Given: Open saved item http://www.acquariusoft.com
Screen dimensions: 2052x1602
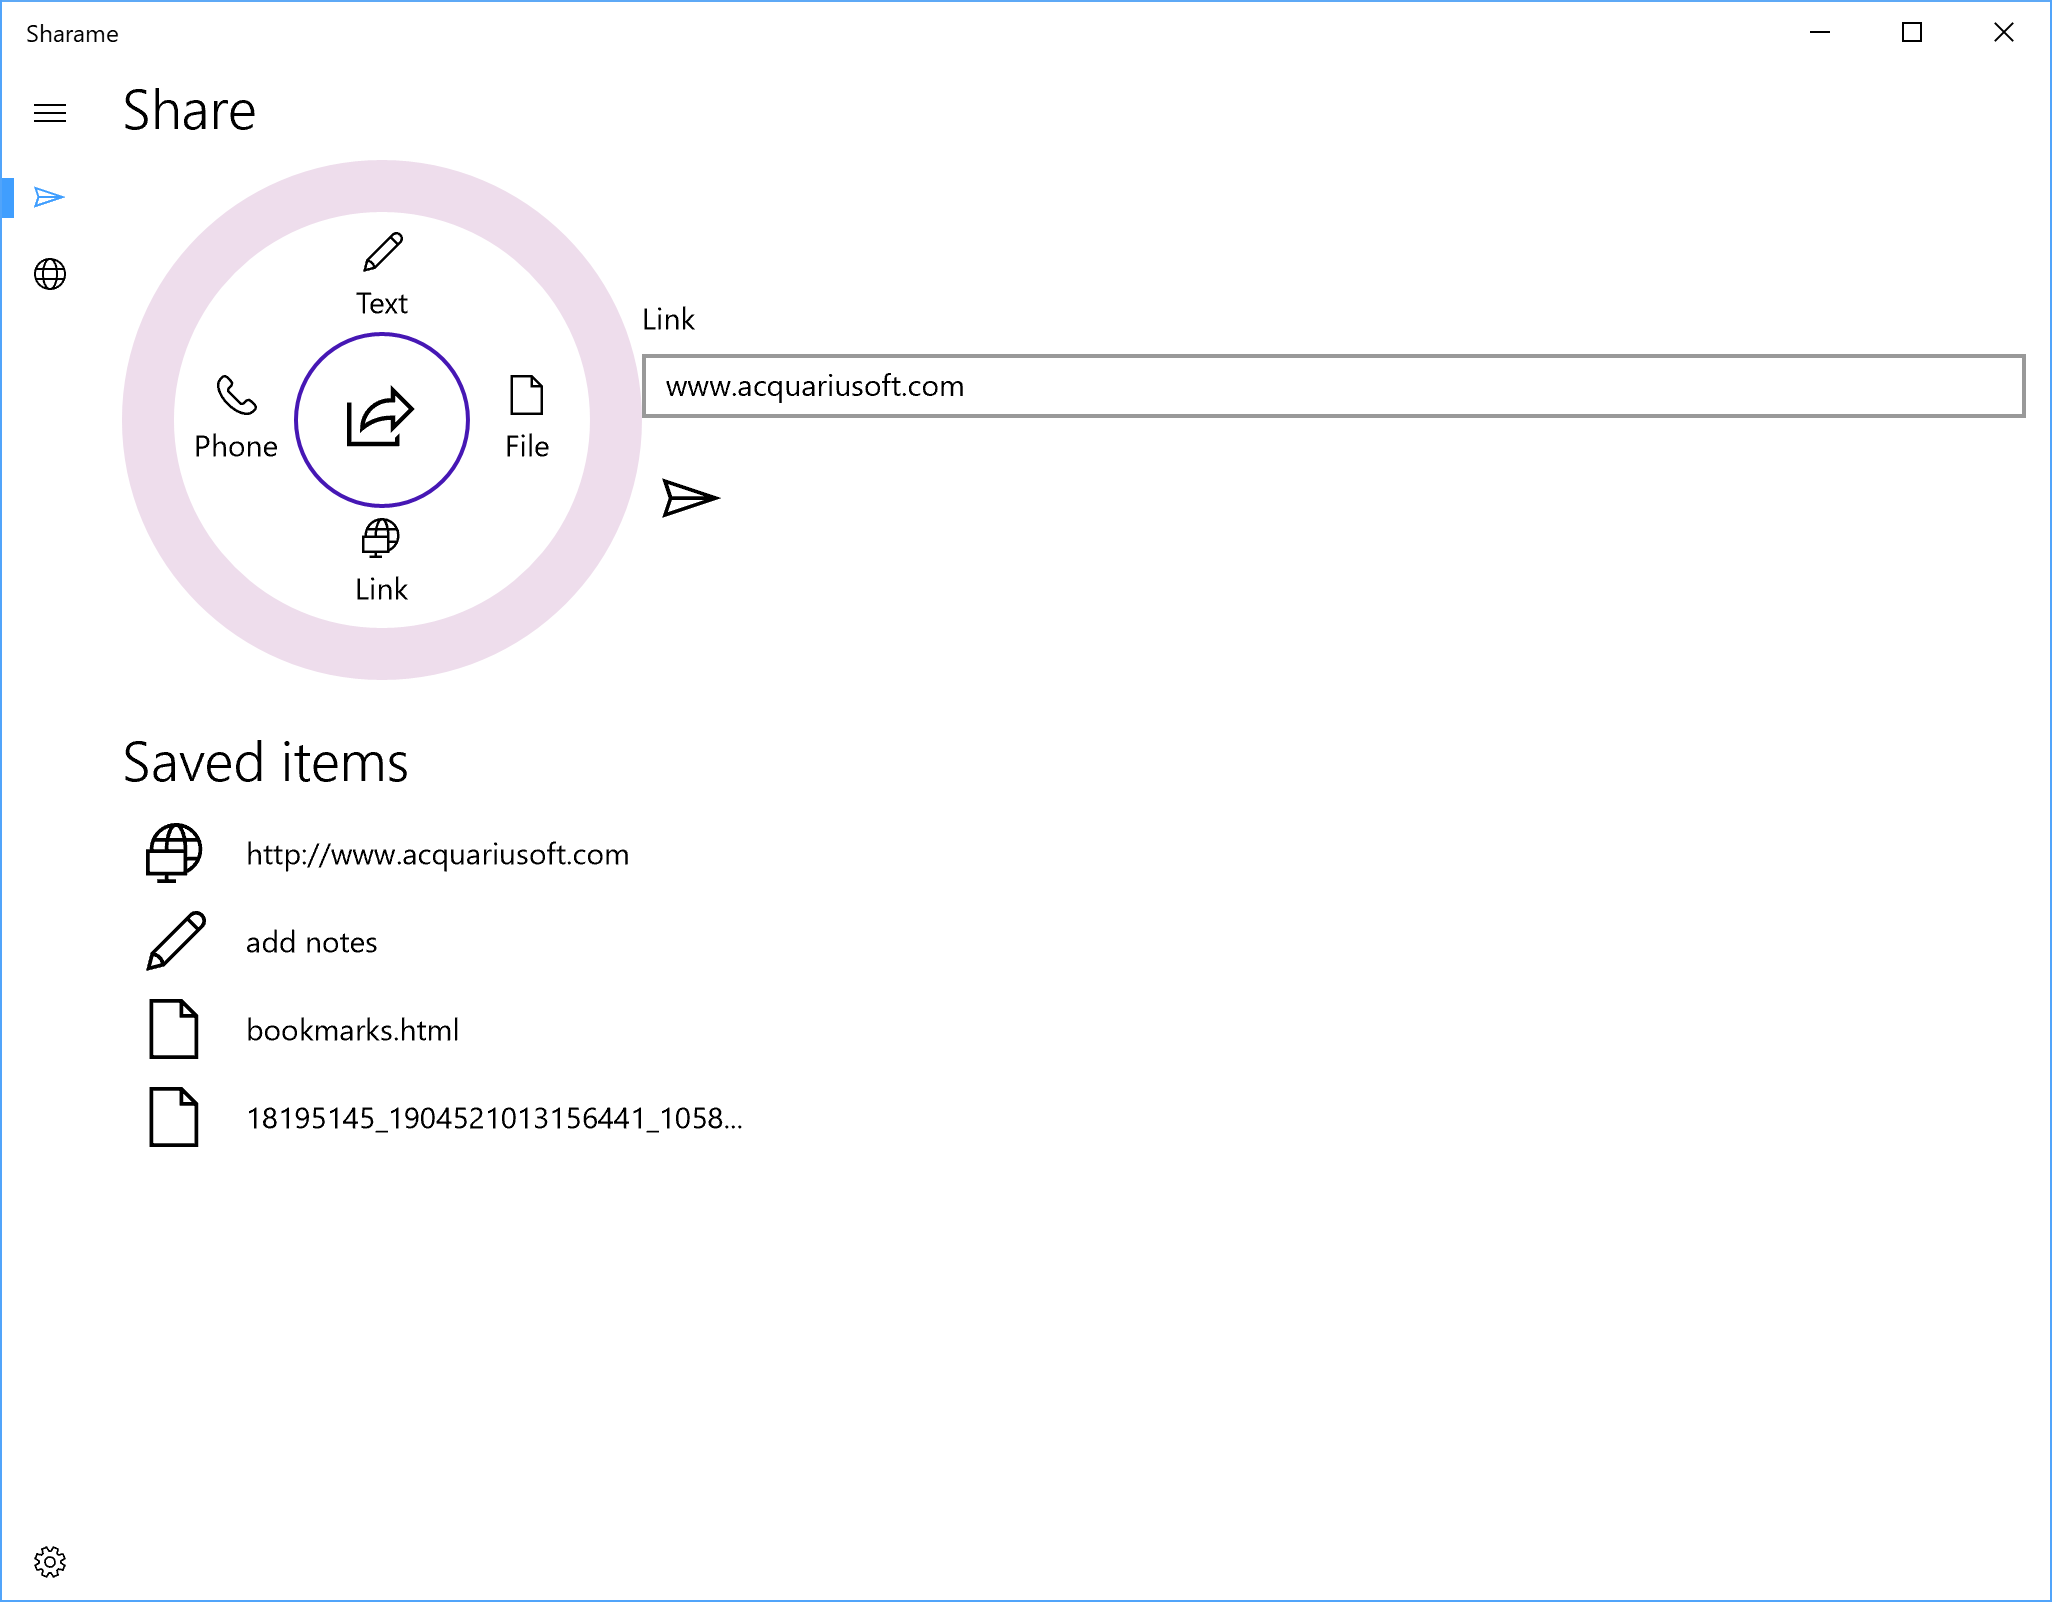Looking at the screenshot, I should [x=437, y=855].
